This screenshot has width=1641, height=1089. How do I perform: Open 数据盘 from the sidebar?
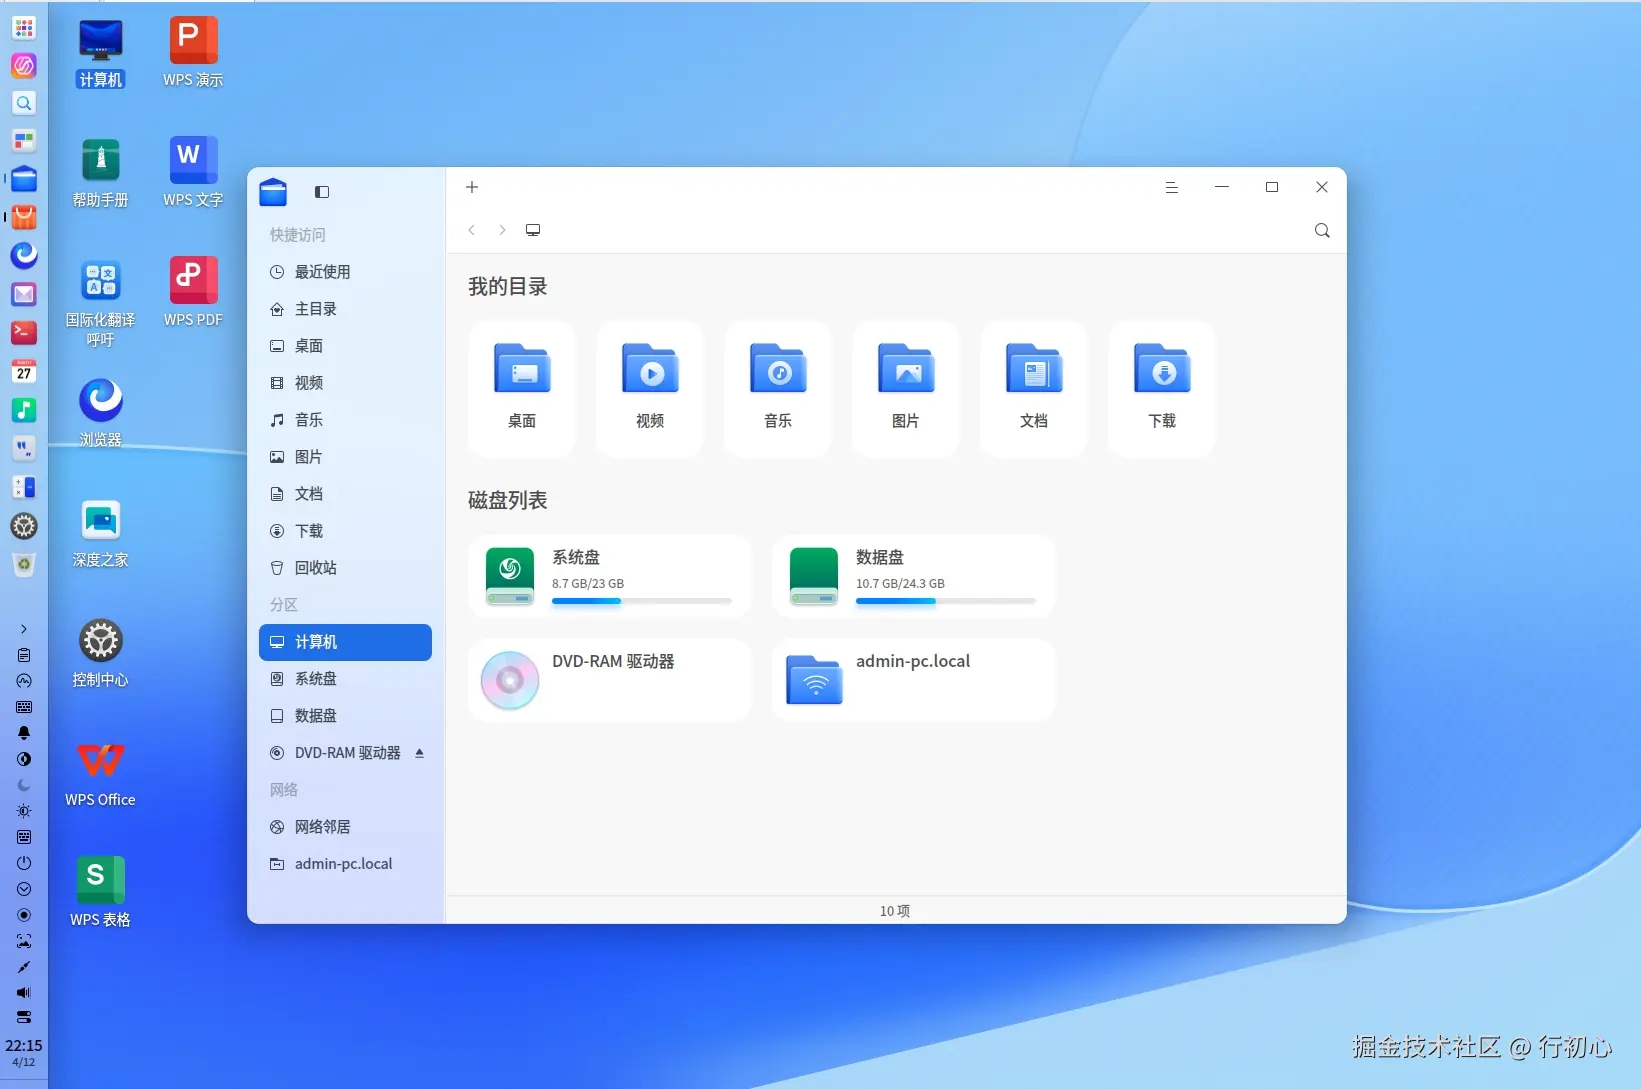point(345,716)
